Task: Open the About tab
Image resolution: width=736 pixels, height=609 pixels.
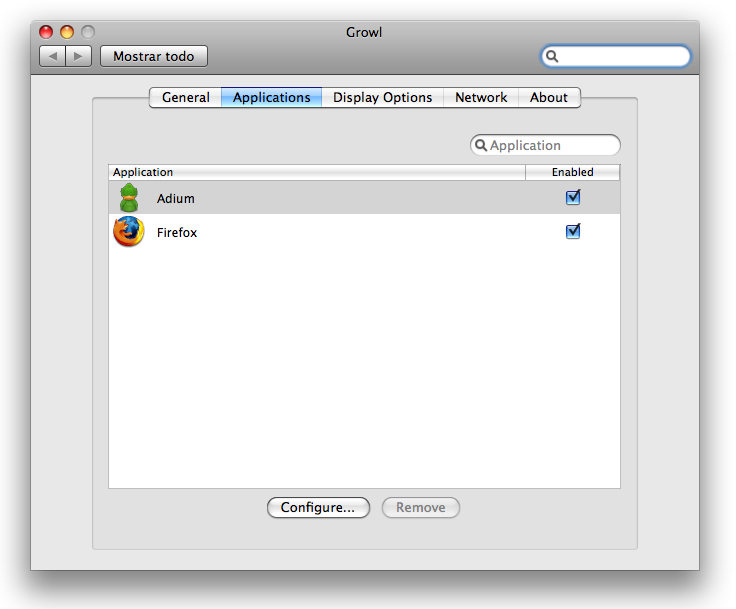Action: pos(549,98)
